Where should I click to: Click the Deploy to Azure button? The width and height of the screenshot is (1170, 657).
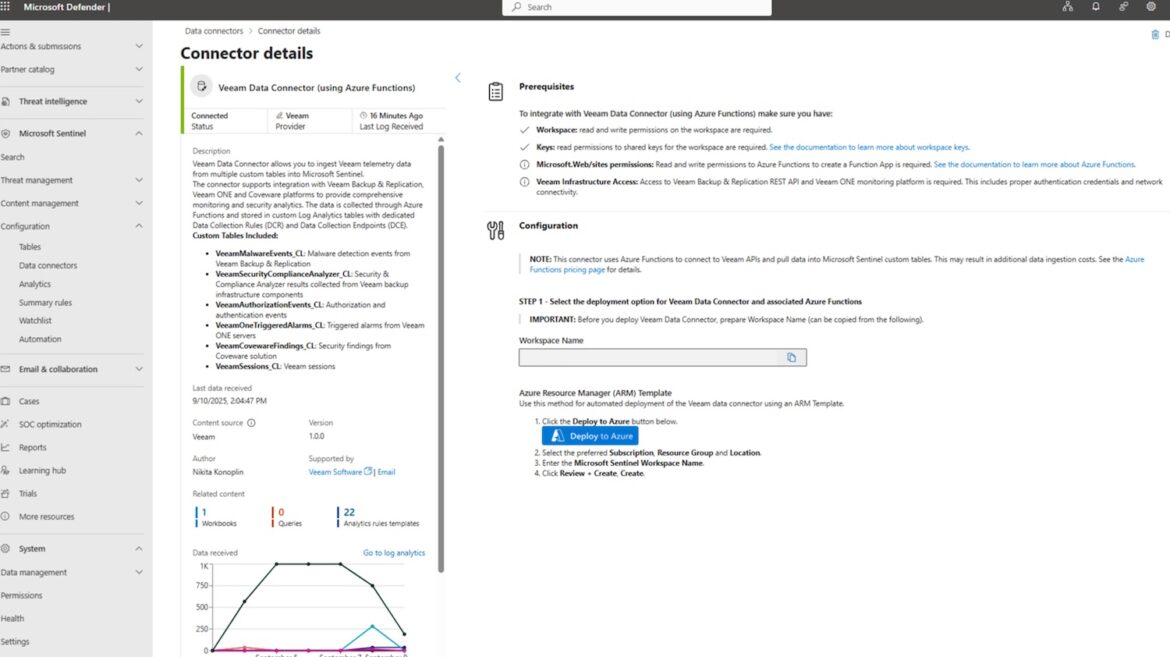590,436
